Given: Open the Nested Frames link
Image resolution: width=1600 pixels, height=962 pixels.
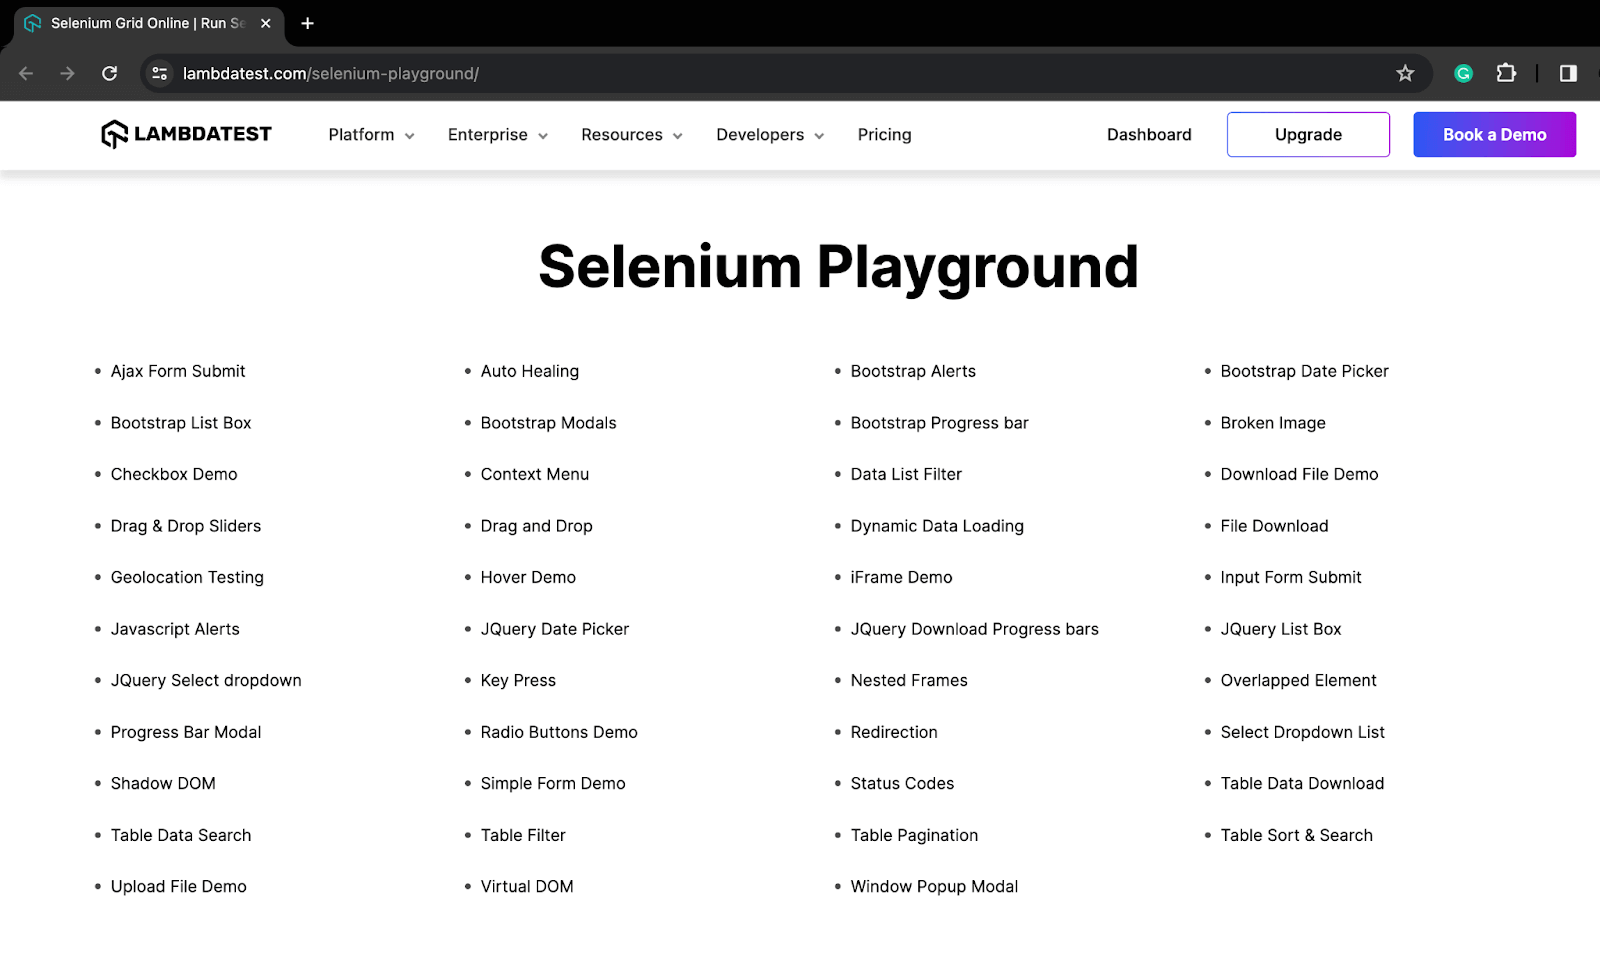Looking at the screenshot, I should tap(909, 680).
